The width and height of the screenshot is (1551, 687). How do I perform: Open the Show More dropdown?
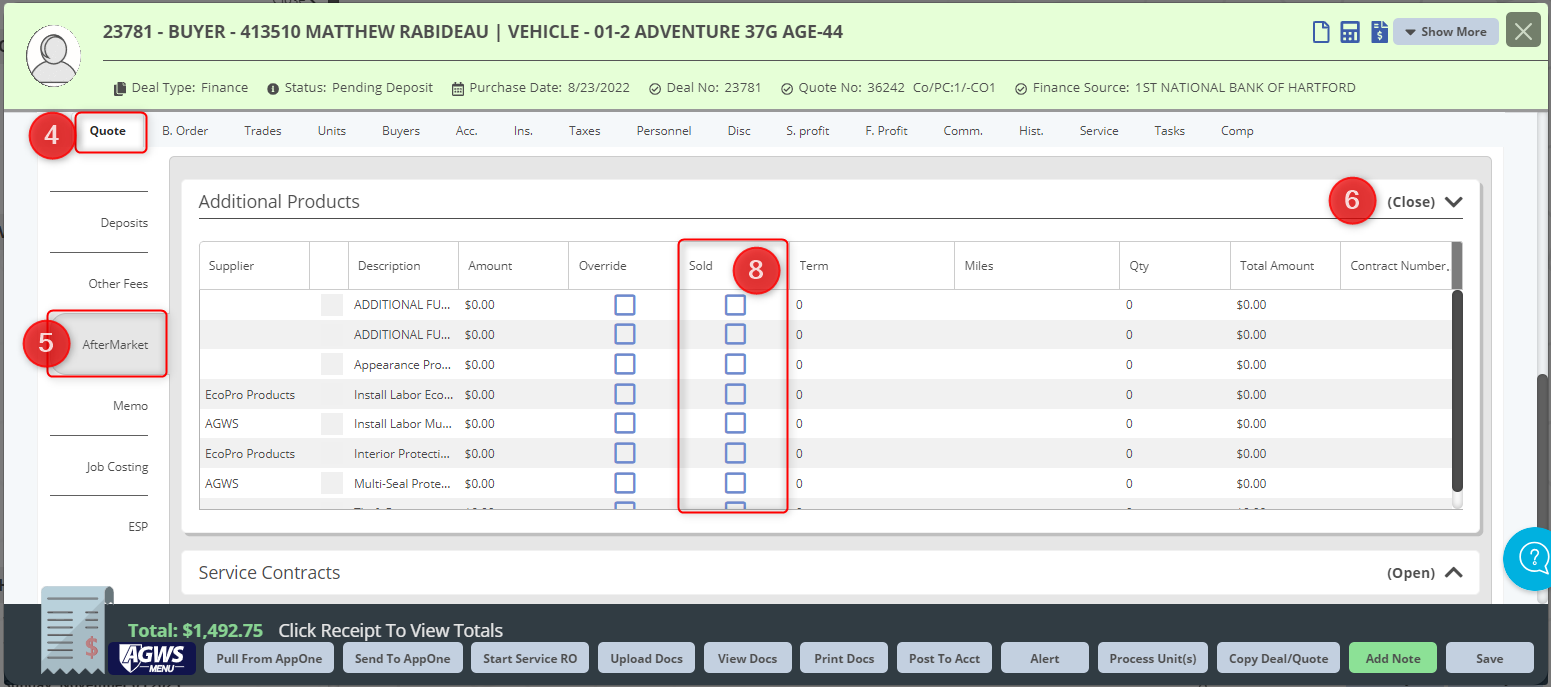coord(1445,31)
